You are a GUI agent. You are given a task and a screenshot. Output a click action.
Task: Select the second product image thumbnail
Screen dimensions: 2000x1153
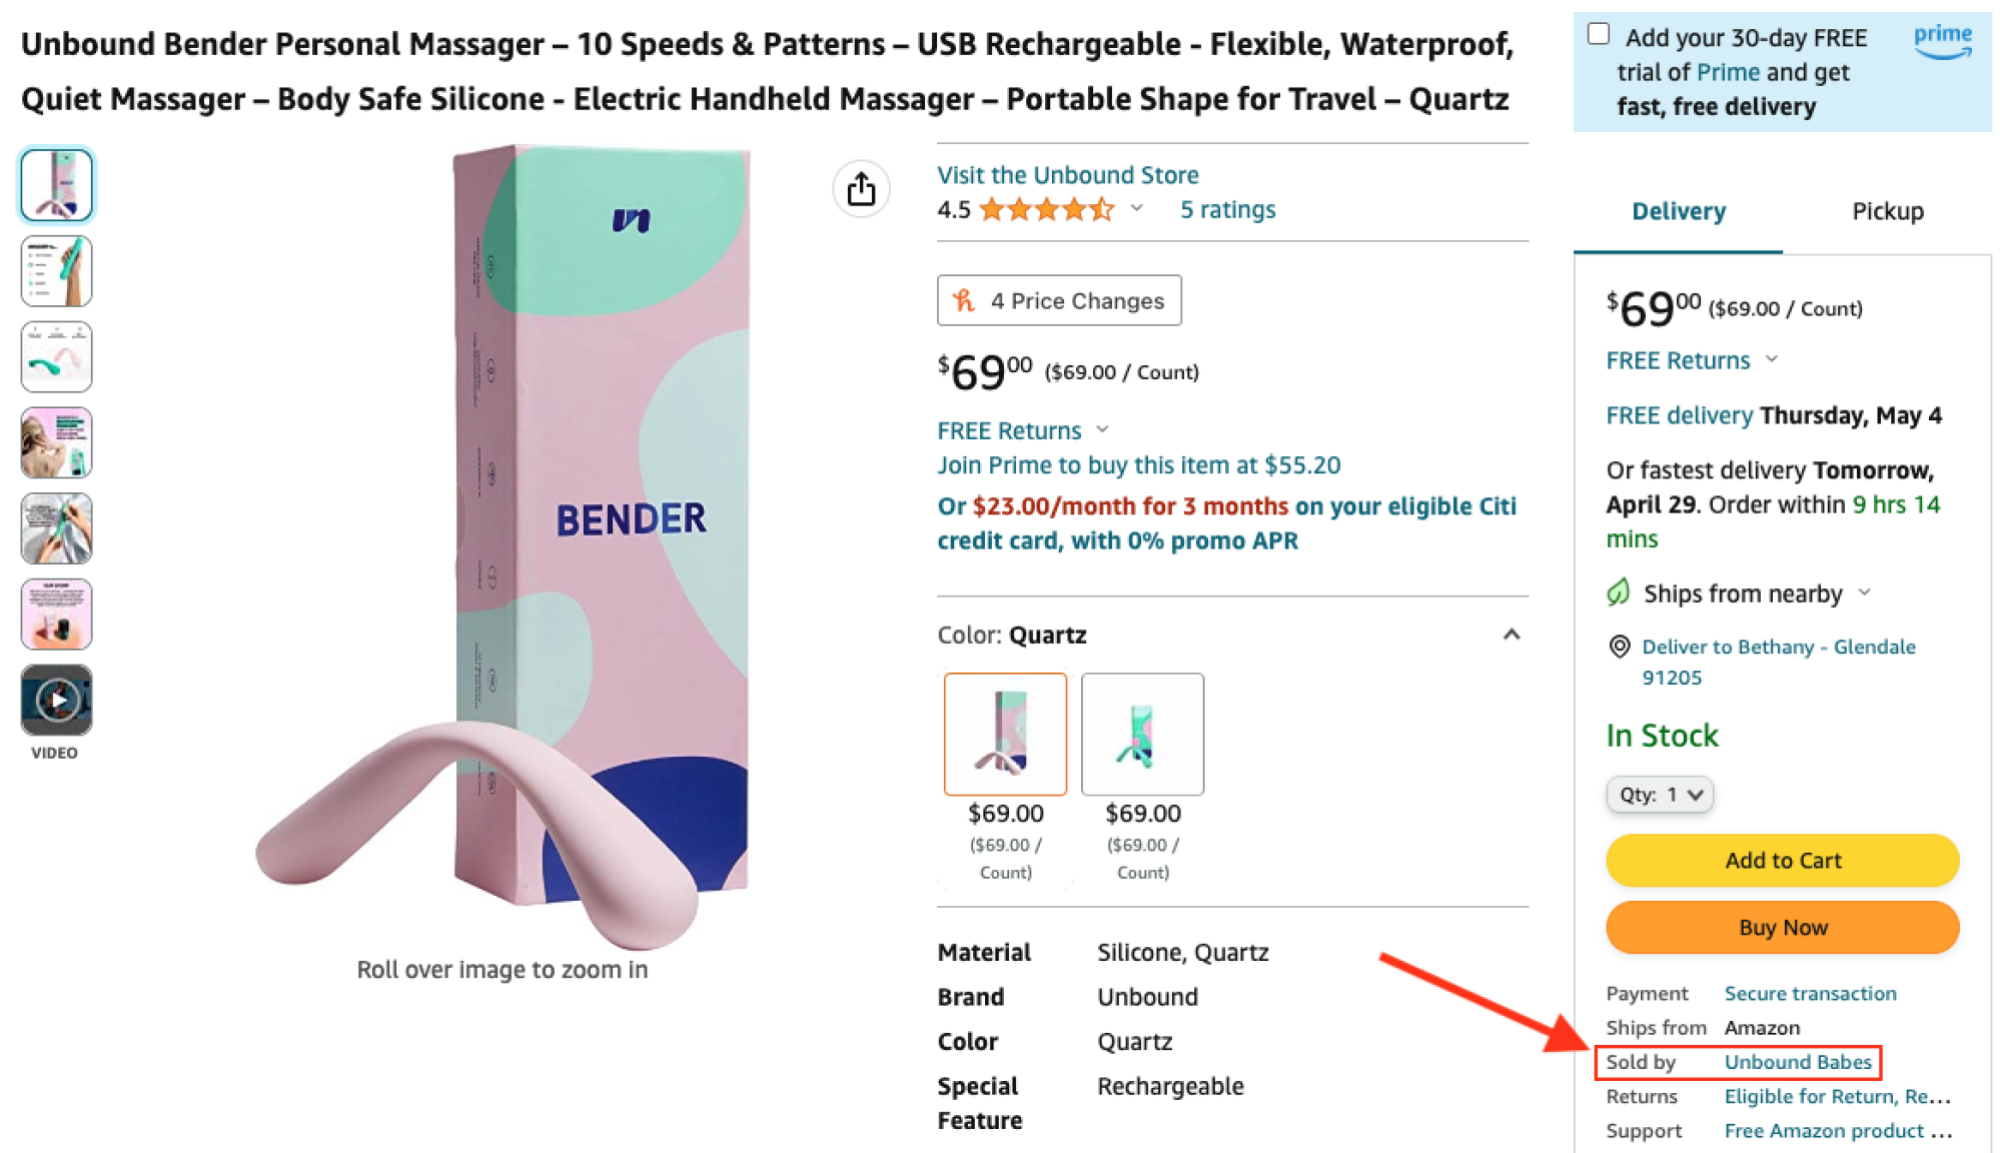[57, 271]
